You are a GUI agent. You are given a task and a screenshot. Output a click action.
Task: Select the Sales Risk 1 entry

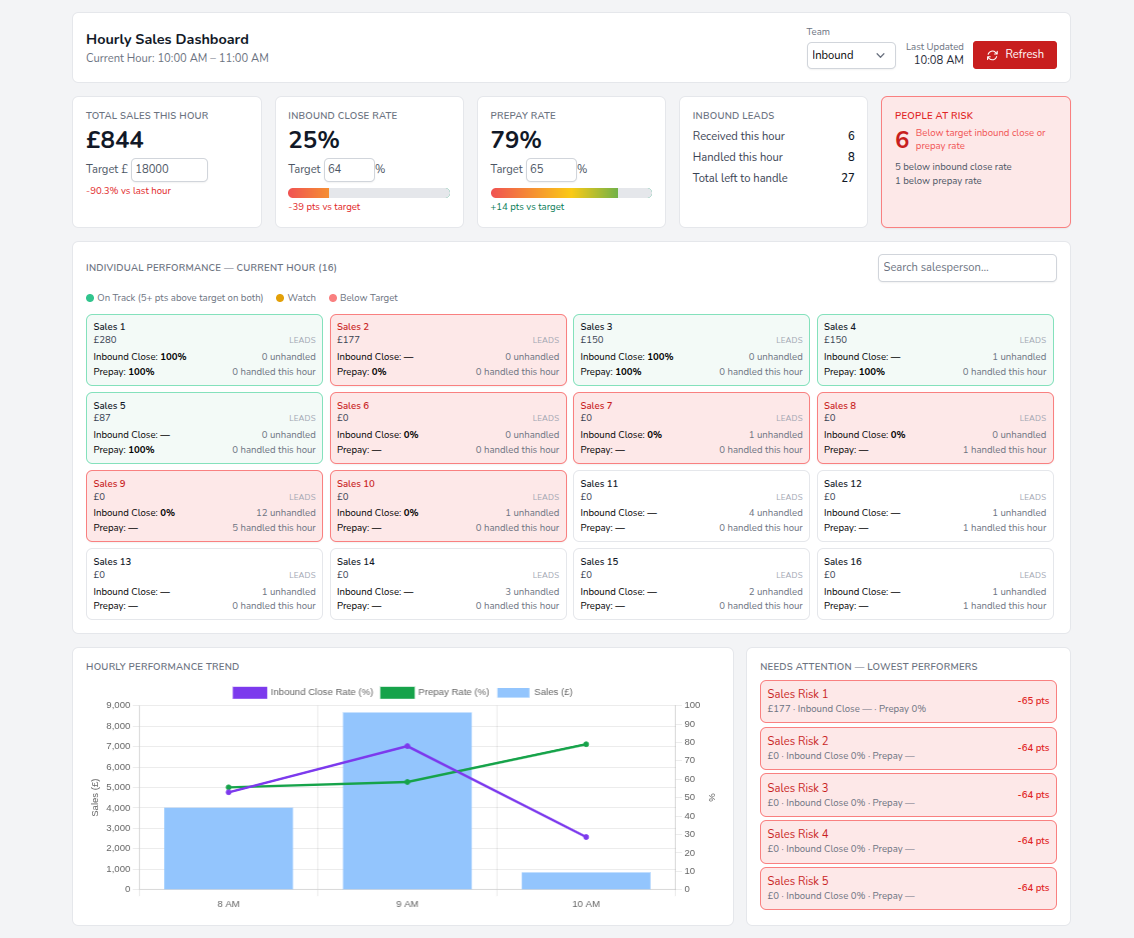click(908, 702)
